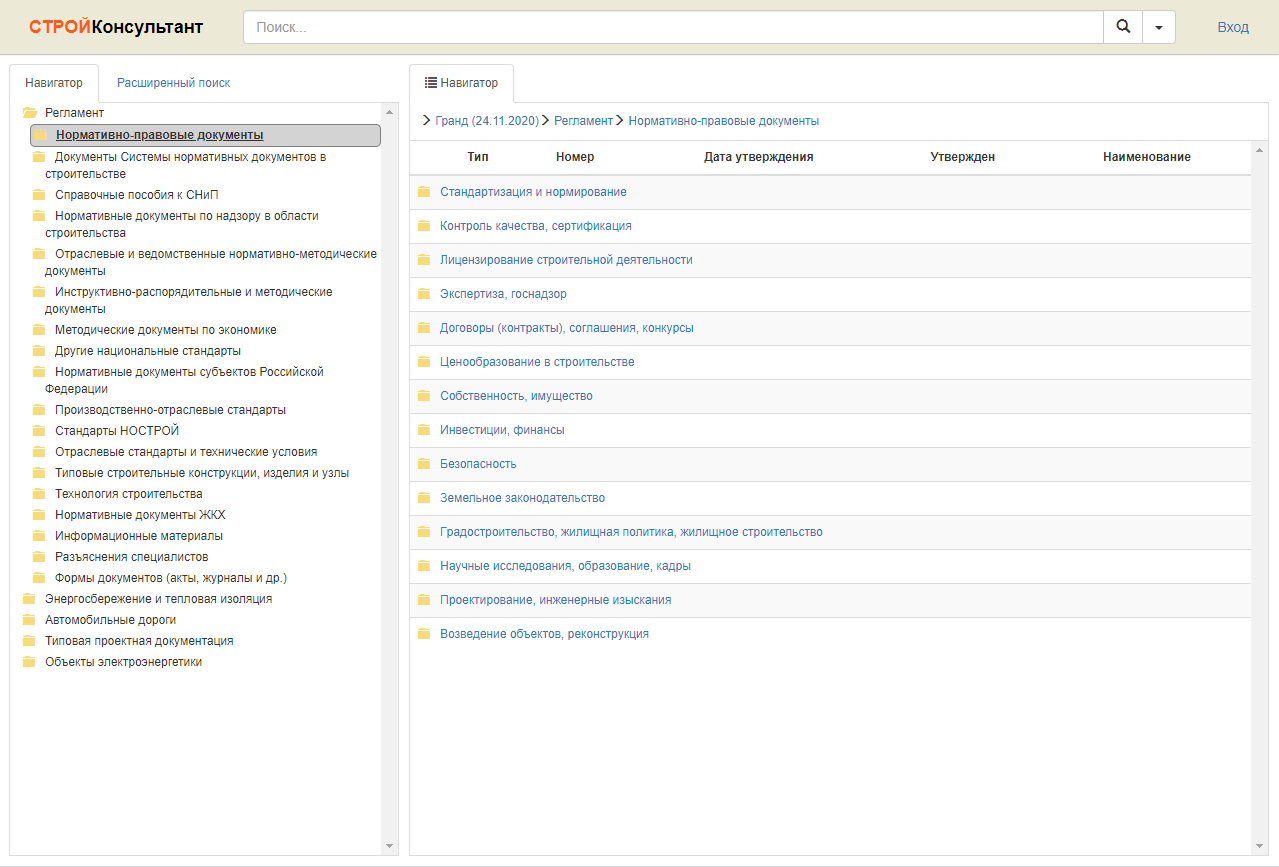Click folder icon of Инвестиции, финансы row

click(x=424, y=430)
